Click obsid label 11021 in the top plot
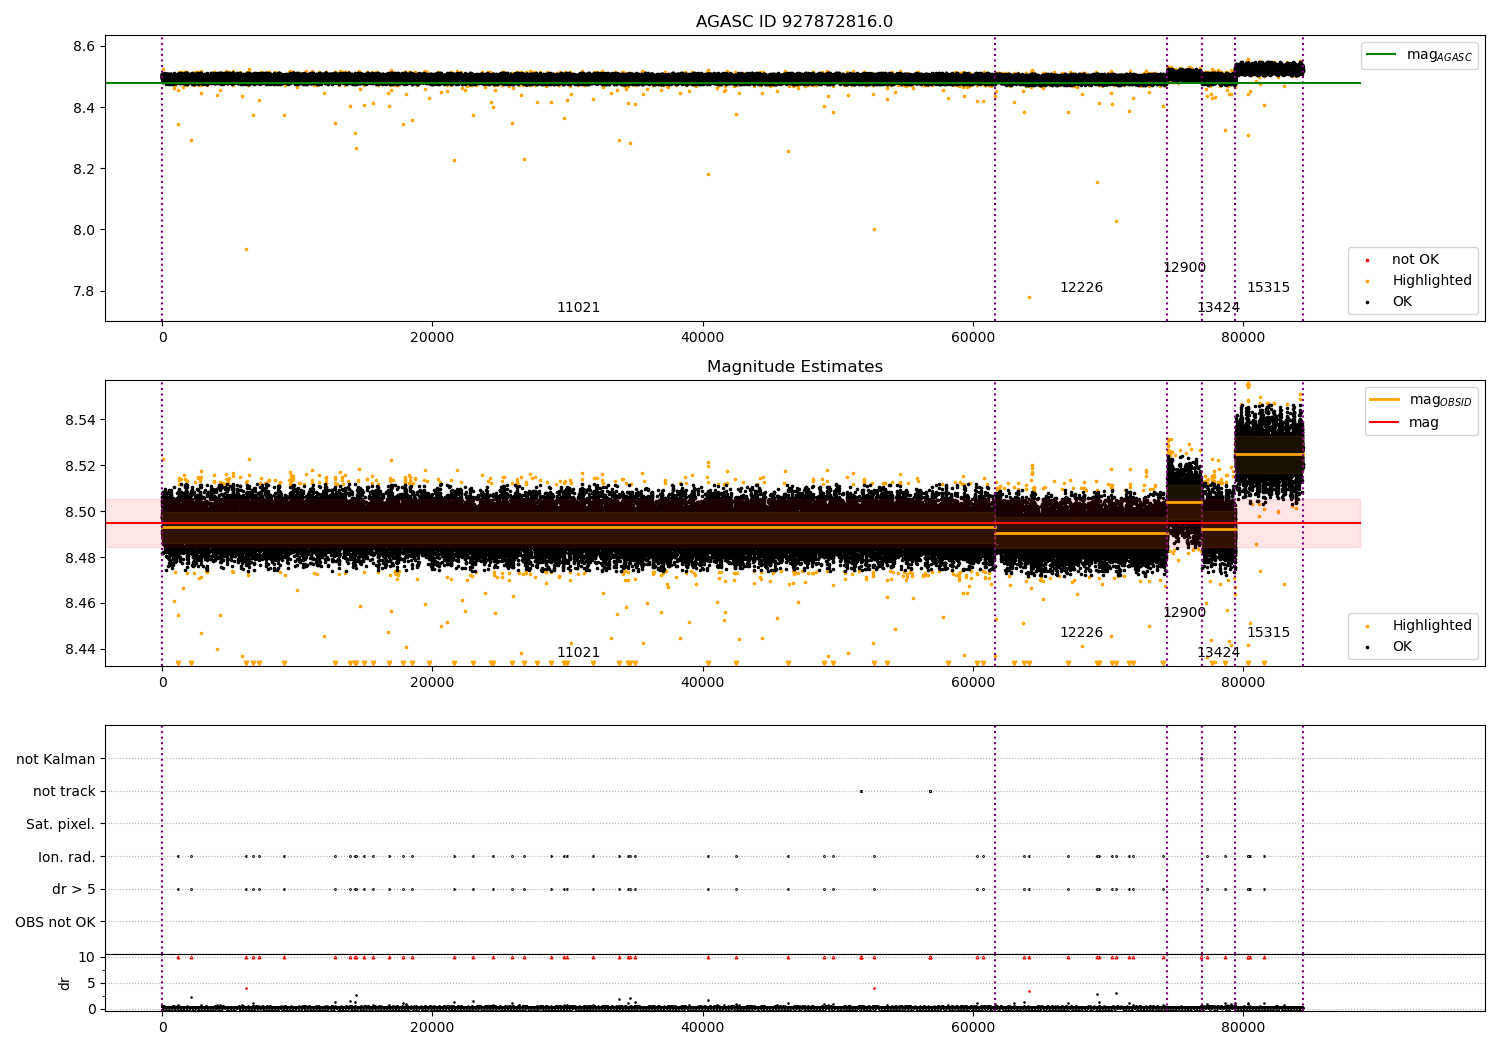Screen dimensions: 1500x1050 click(x=578, y=308)
